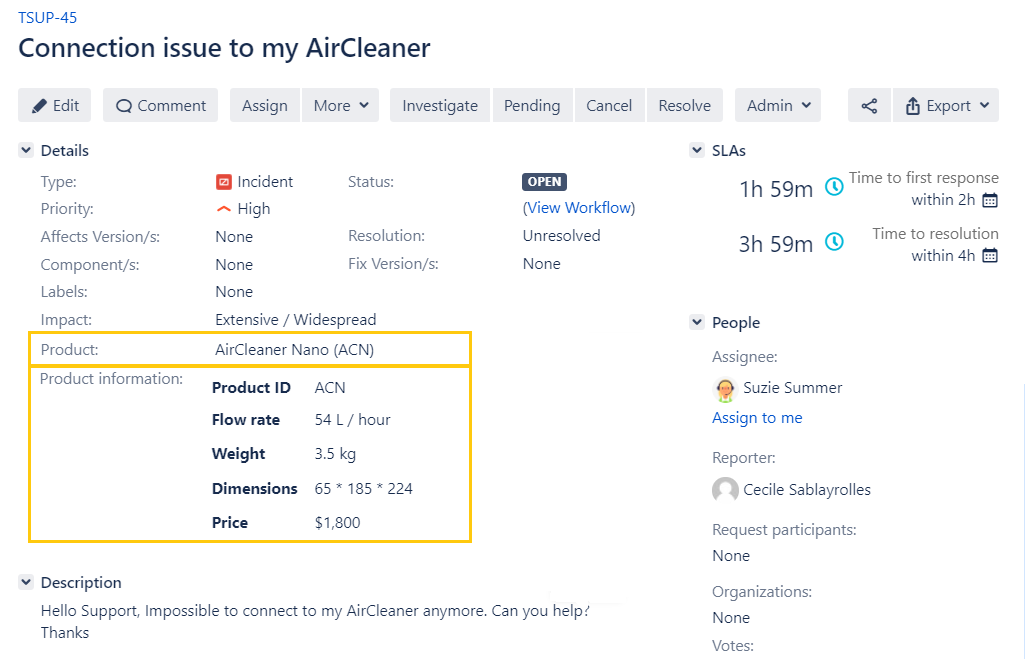
Task: Open the More dropdown menu
Action: point(341,106)
